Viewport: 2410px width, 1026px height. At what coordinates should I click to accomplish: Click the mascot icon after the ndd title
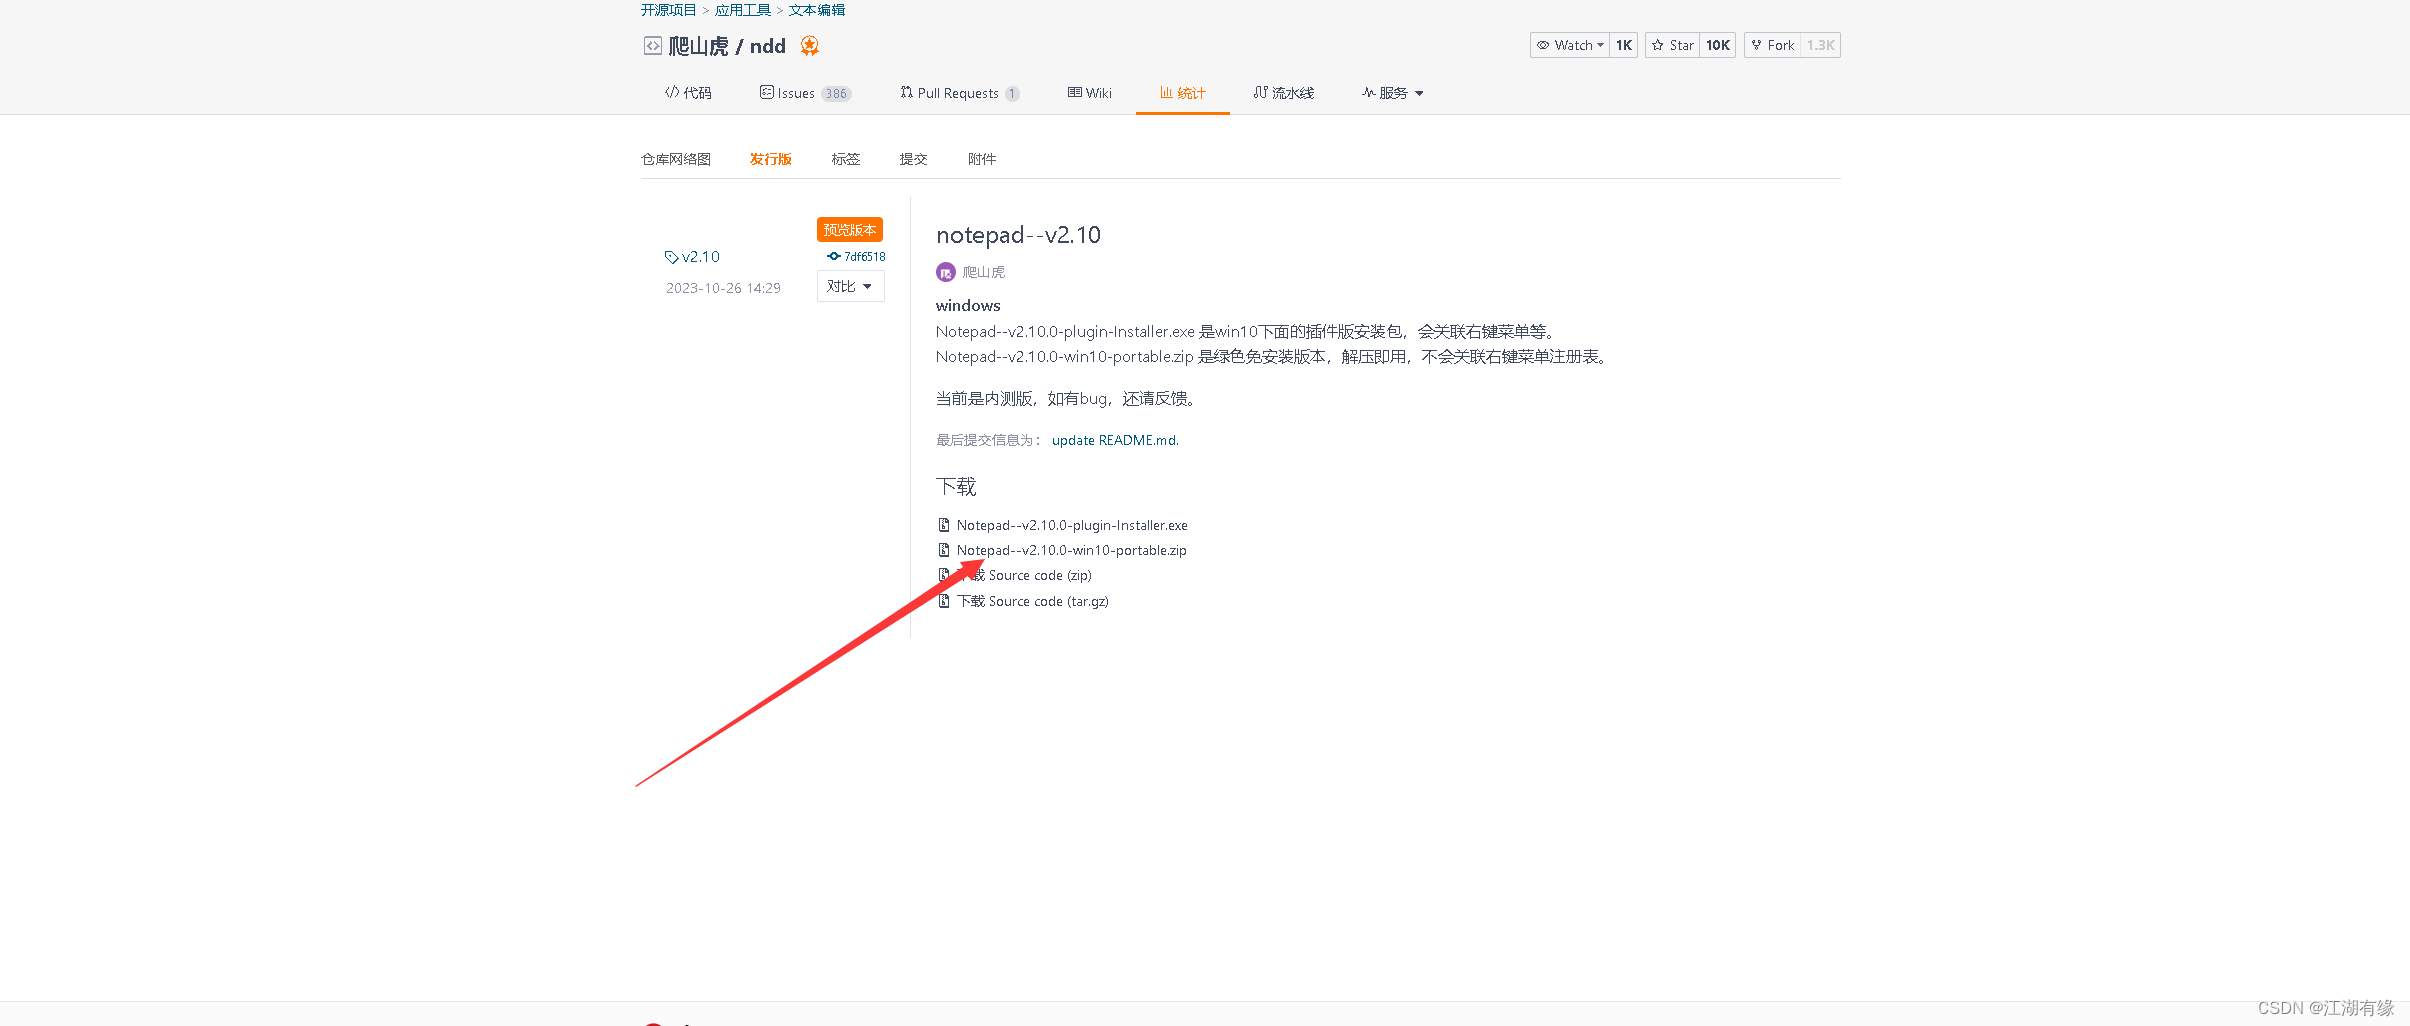(x=808, y=45)
